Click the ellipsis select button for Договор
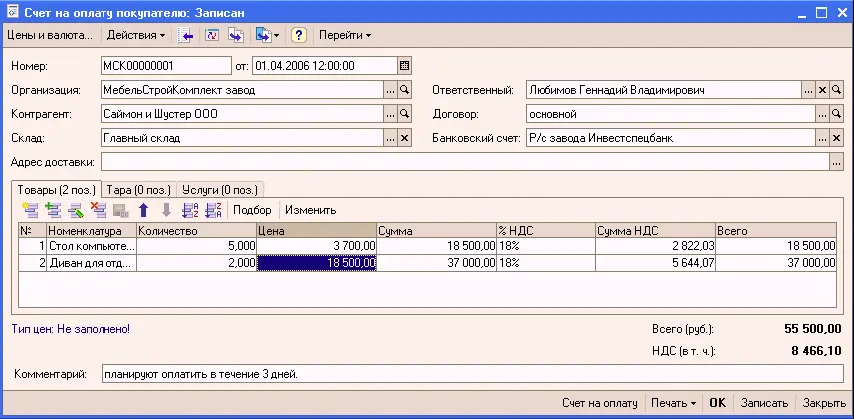Screen dimensions: 854x419 click(x=823, y=114)
